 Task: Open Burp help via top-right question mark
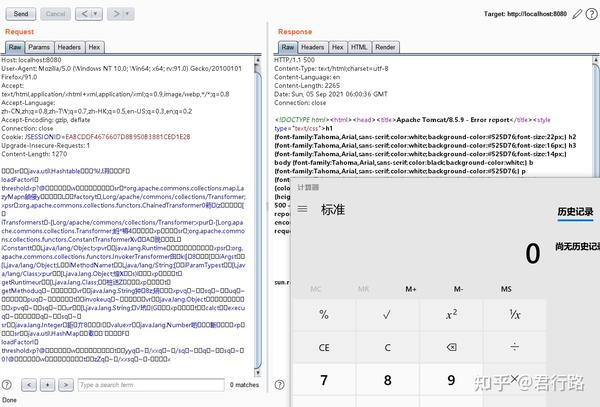pos(592,14)
